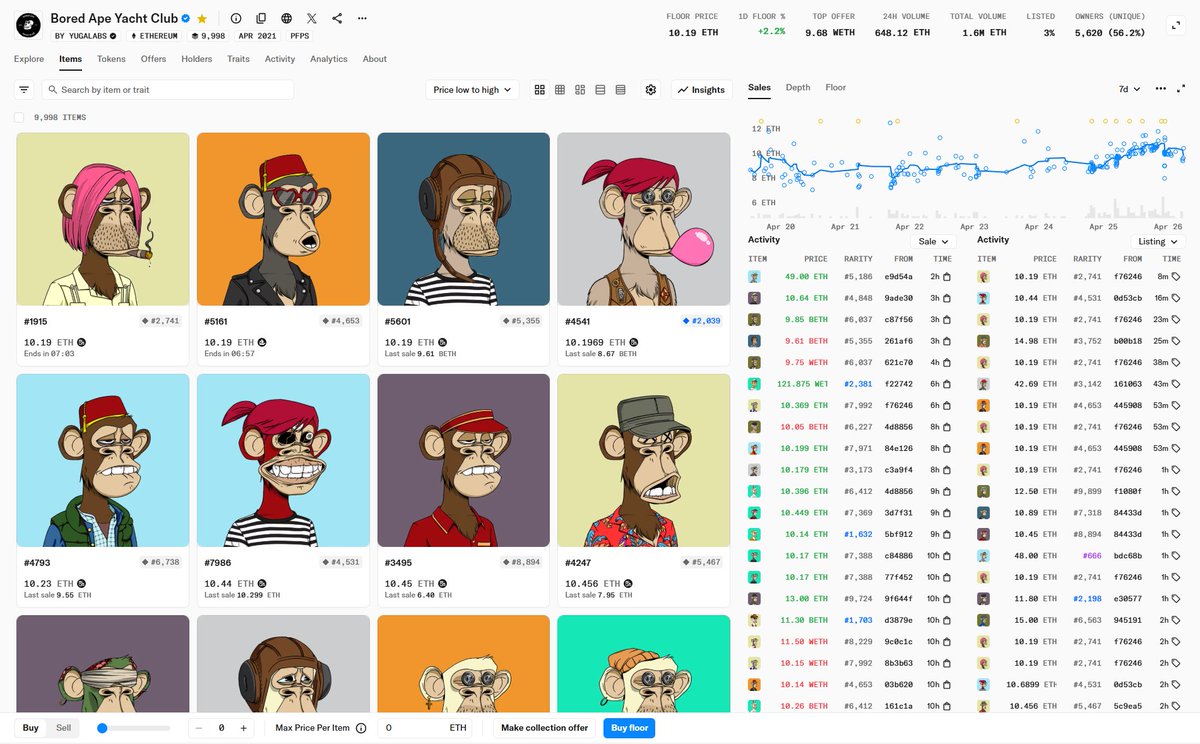Increase item quantity with plus button

(243, 728)
